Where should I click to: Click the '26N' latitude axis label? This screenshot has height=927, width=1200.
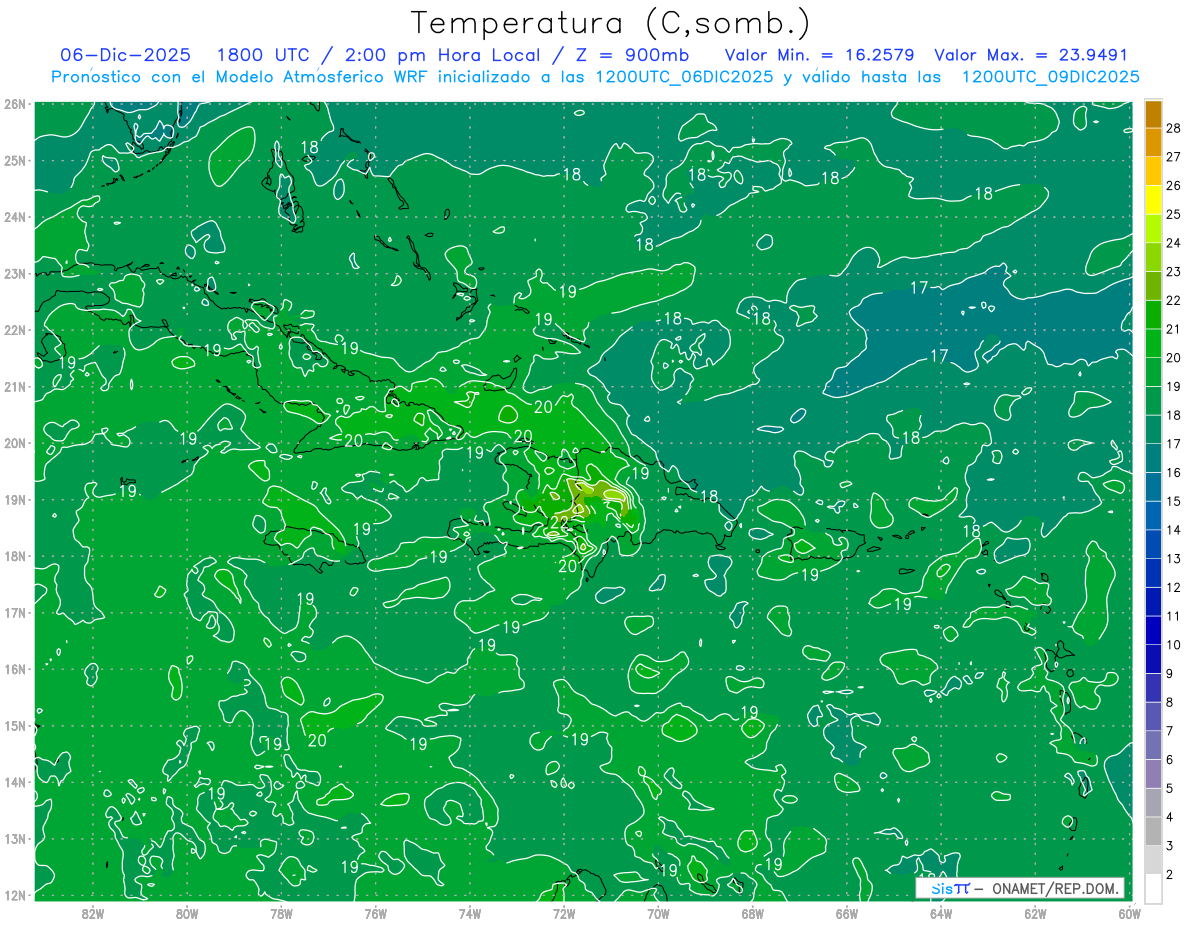click(x=15, y=104)
